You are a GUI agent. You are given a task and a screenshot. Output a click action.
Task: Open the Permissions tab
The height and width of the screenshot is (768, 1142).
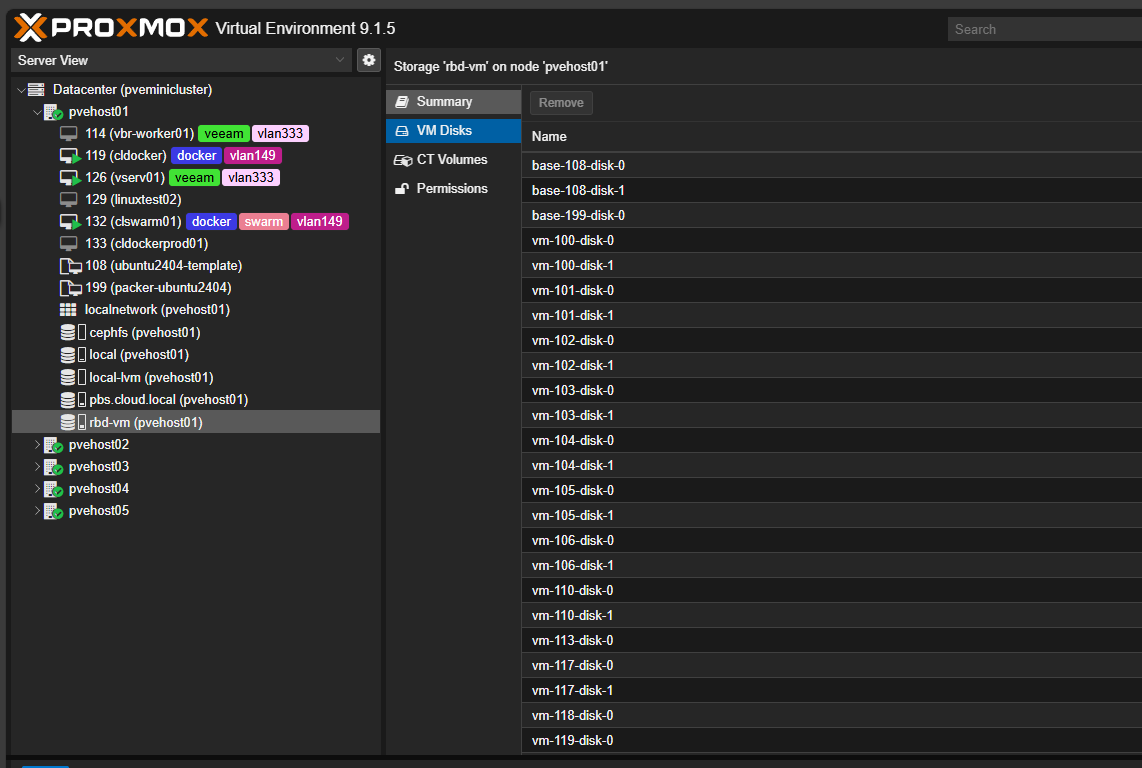point(453,189)
